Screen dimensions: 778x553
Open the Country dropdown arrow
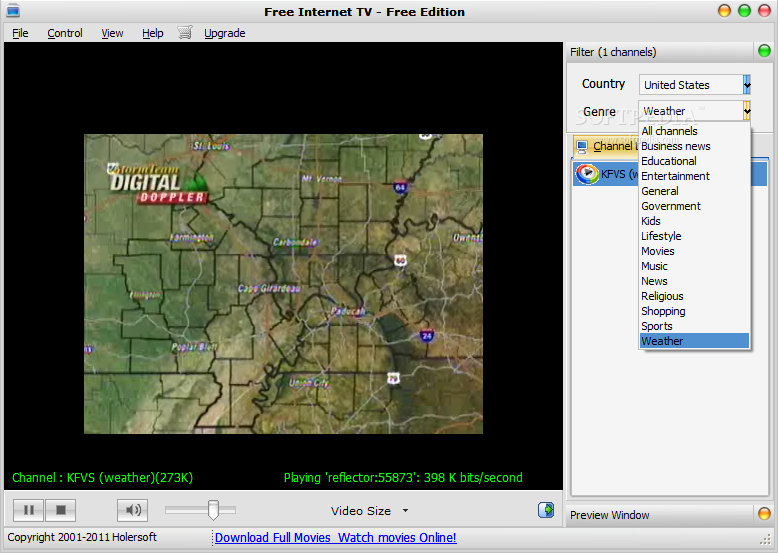pyautogui.click(x=747, y=85)
